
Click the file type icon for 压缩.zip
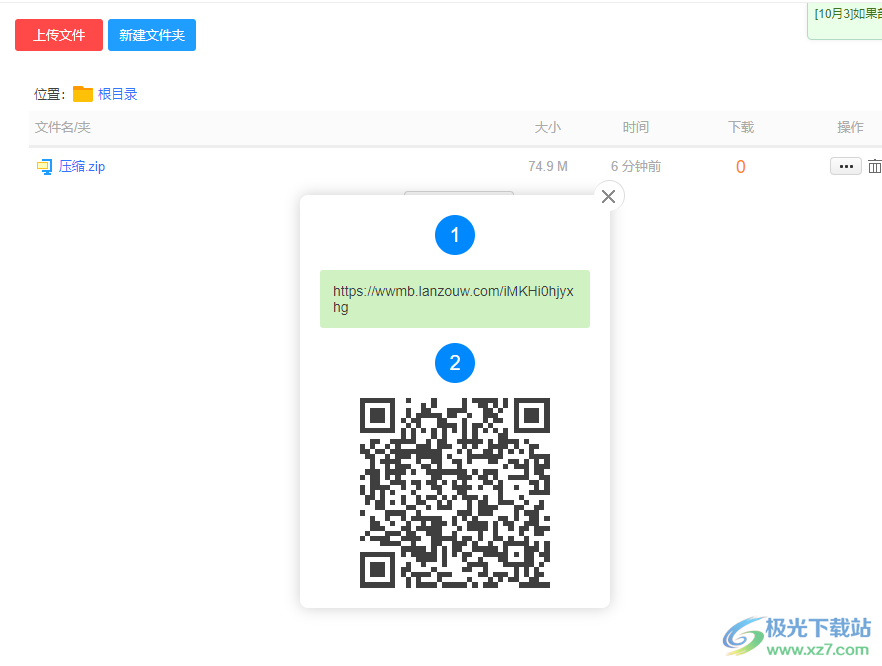[44, 166]
